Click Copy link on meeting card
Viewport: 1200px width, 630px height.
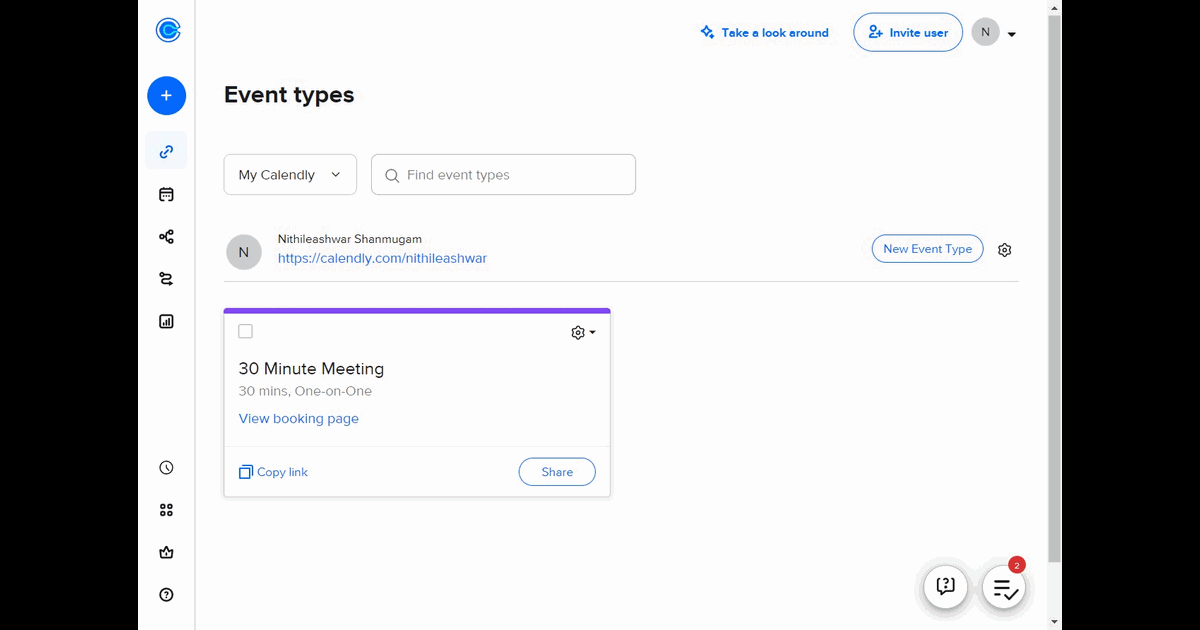(273, 472)
